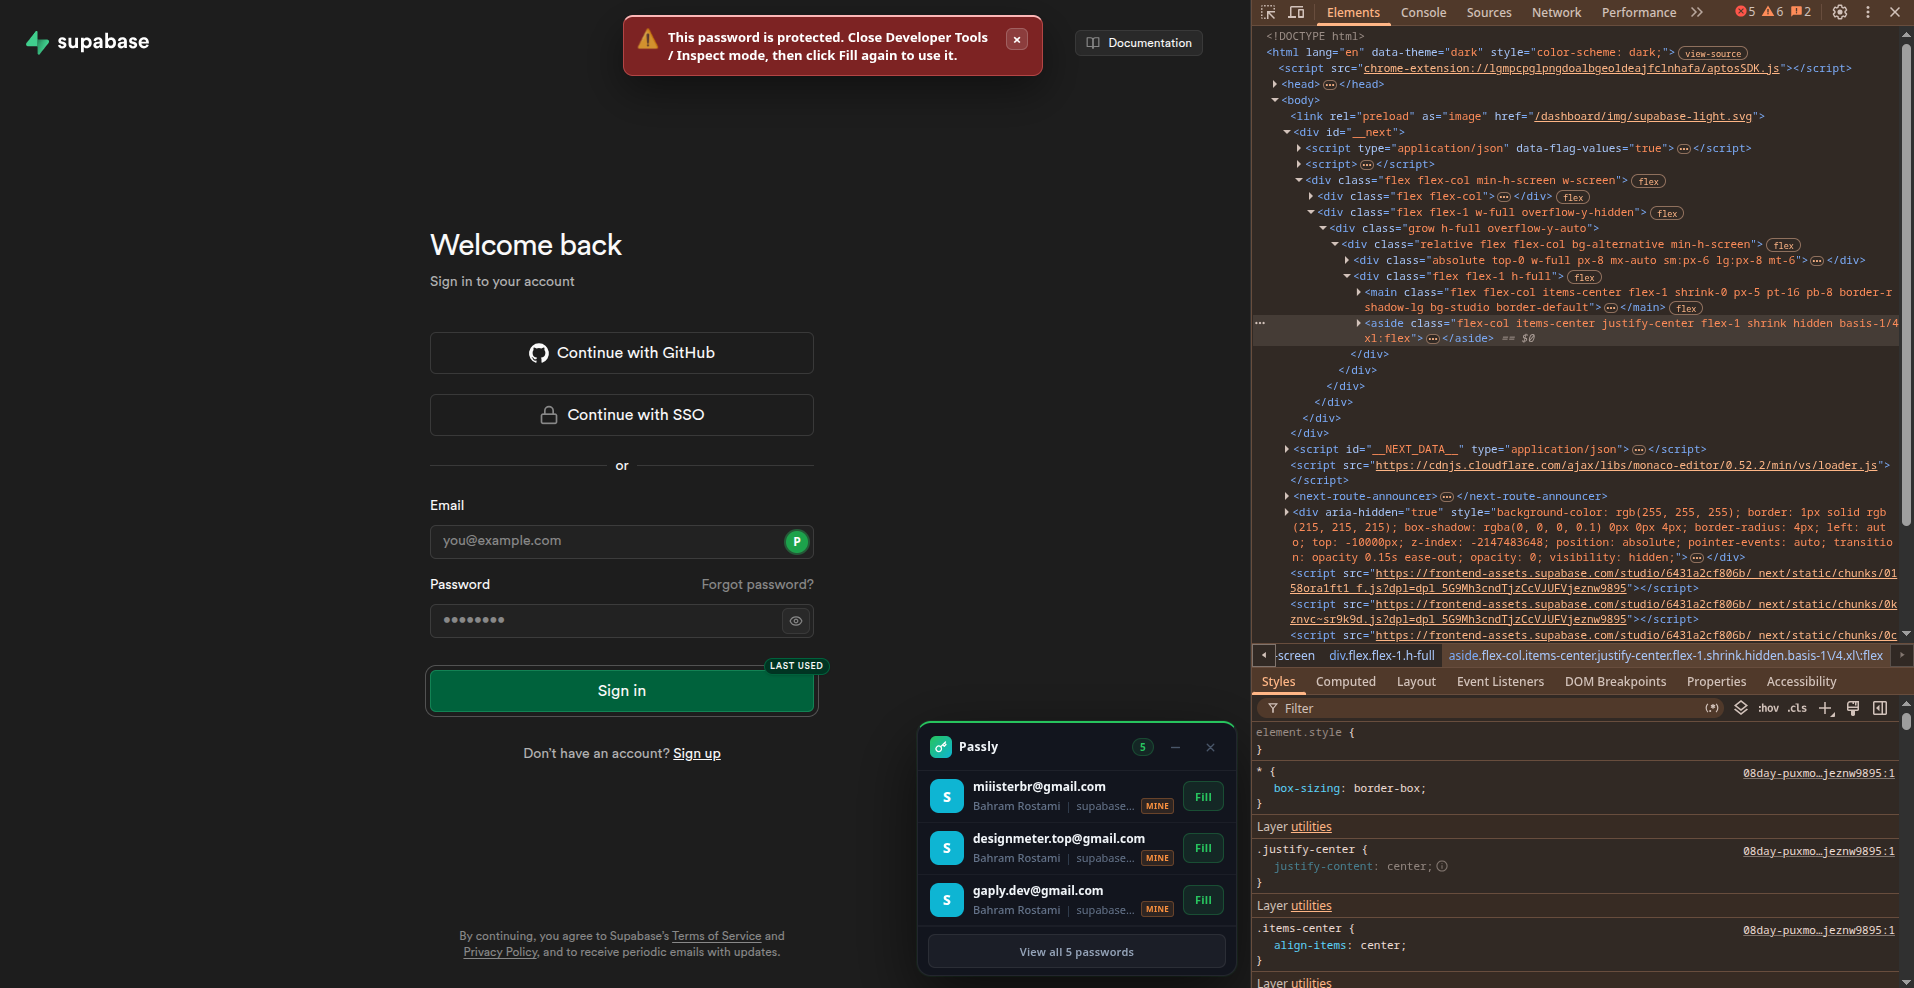1914x988 pixels.
Task: Toggle the device toolbar icon
Action: [x=1296, y=12]
